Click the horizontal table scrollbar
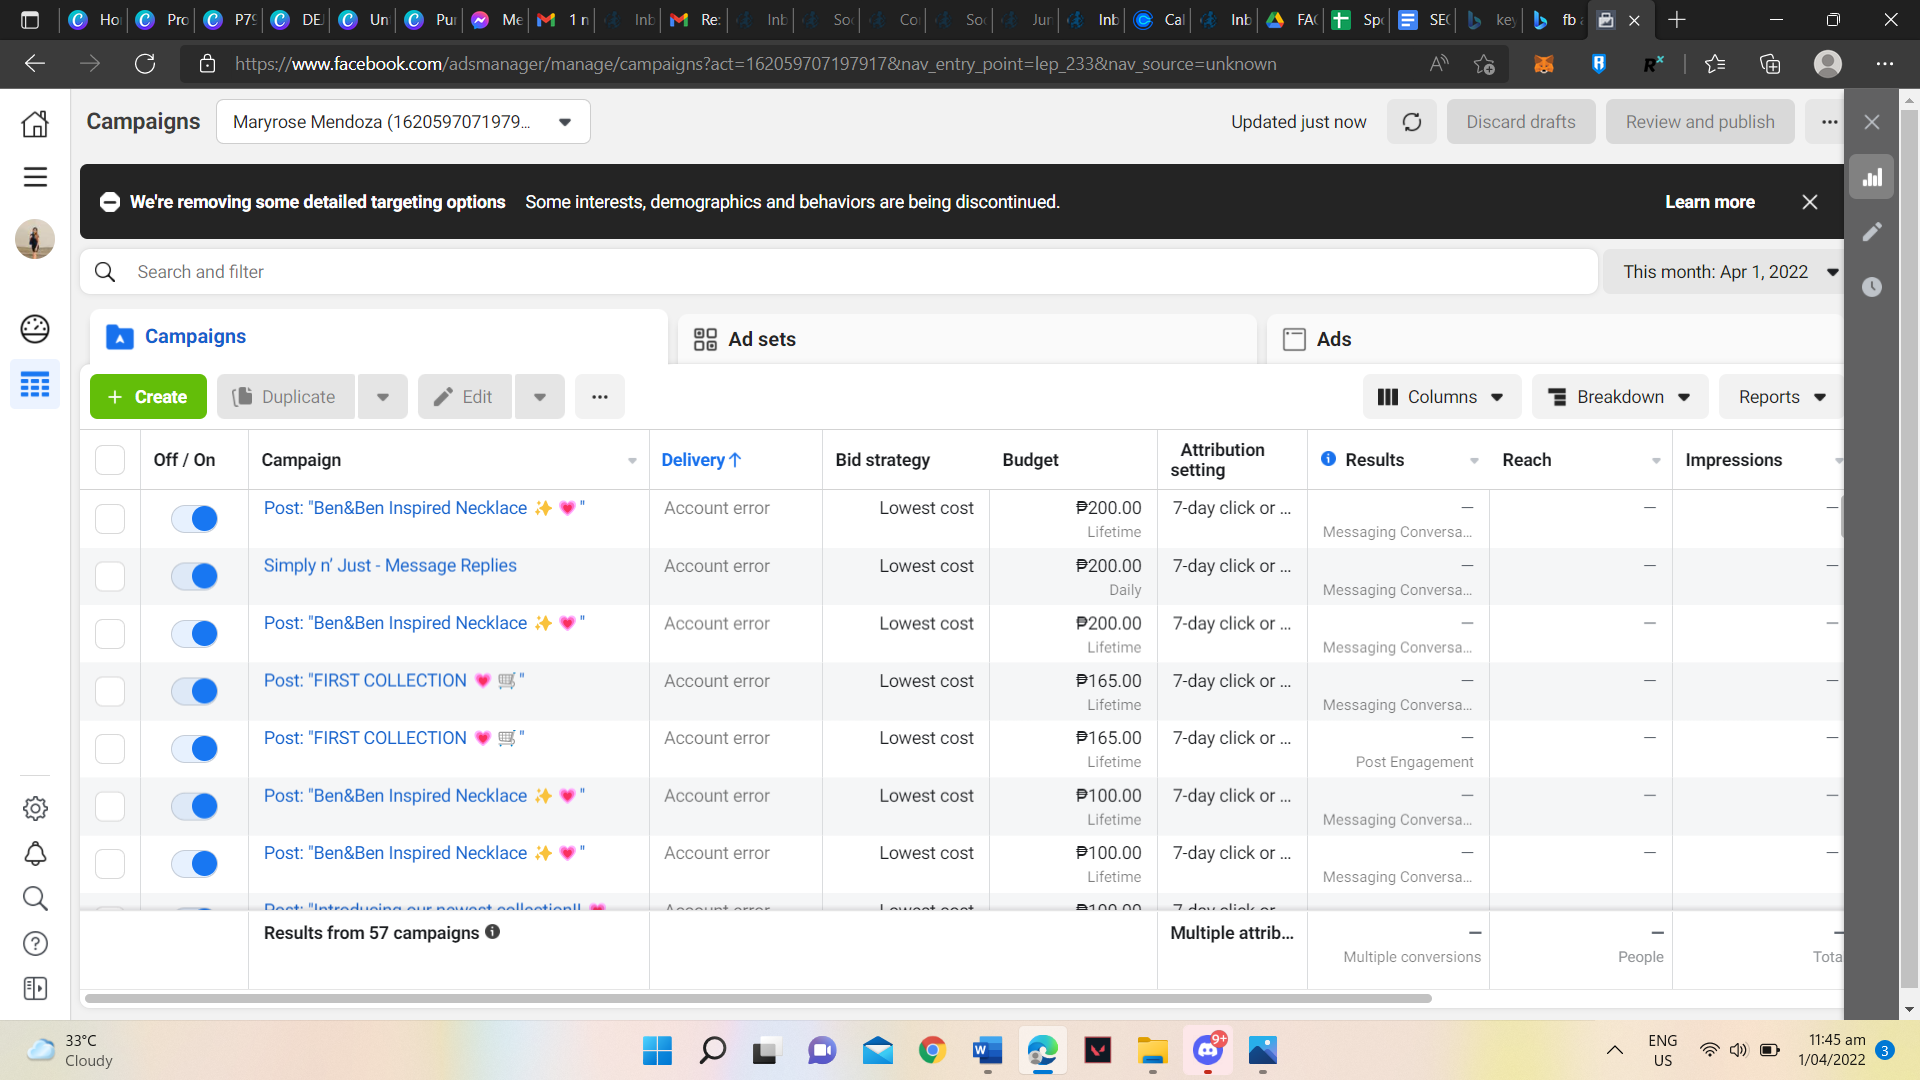 pyautogui.click(x=758, y=998)
